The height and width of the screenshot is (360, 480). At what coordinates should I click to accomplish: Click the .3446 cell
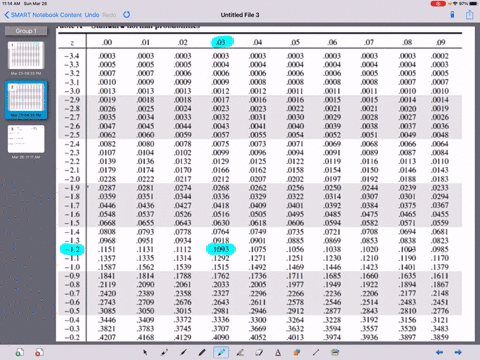point(107,320)
